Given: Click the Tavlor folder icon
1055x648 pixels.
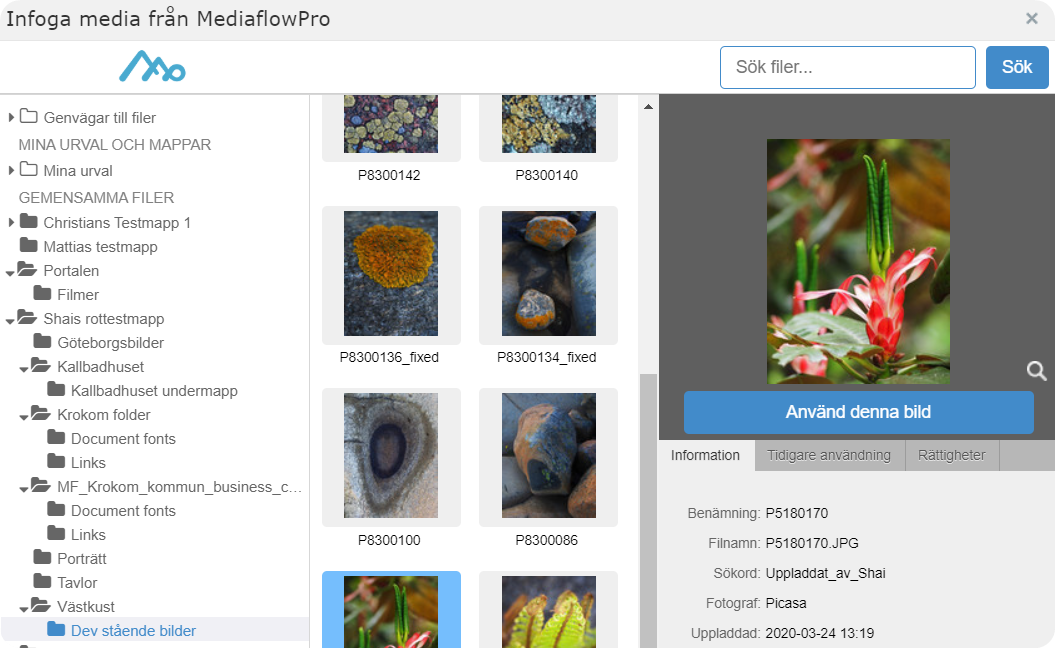Looking at the screenshot, I should (42, 581).
